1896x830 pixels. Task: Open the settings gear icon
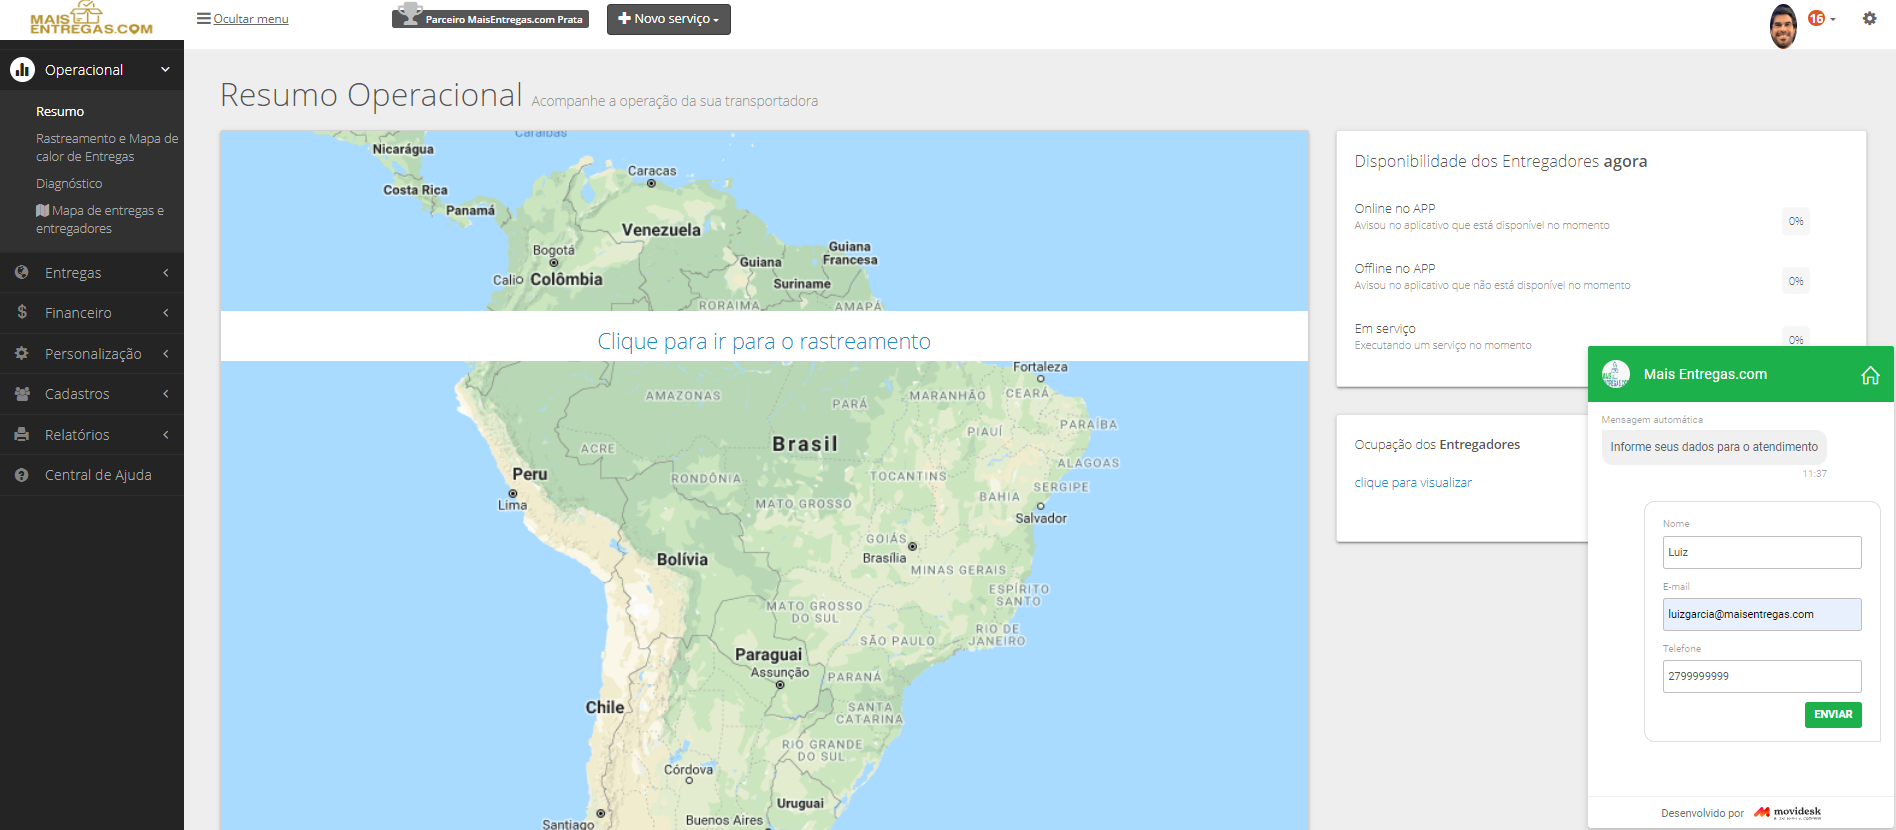click(1869, 18)
